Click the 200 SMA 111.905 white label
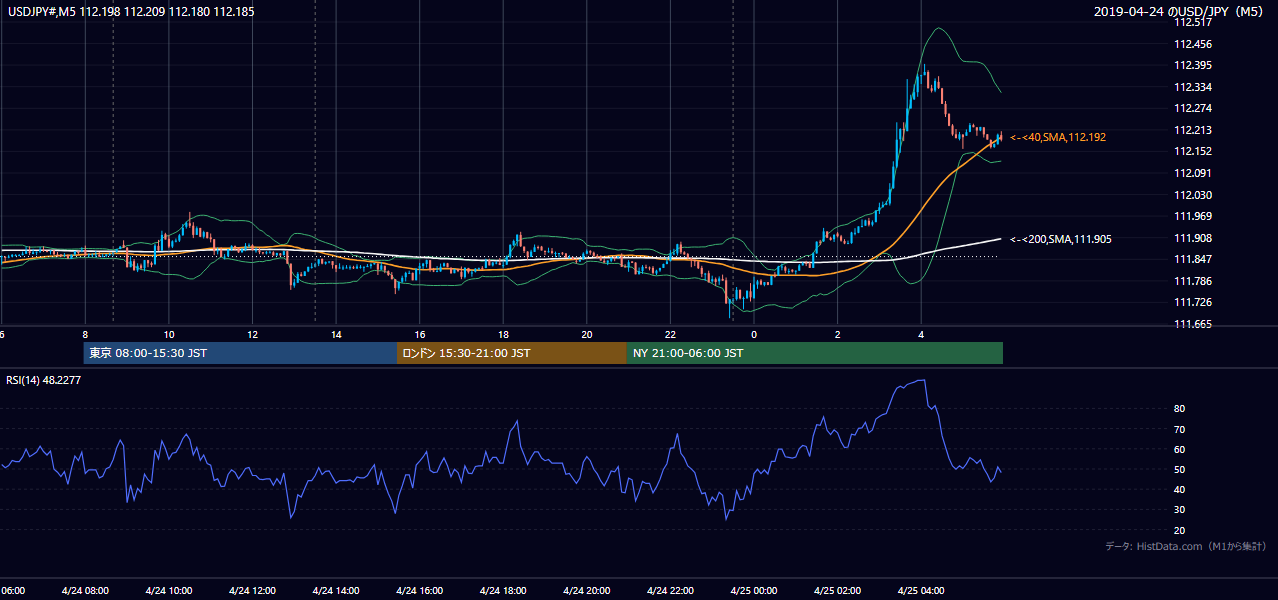1278x600 pixels. pos(1060,239)
